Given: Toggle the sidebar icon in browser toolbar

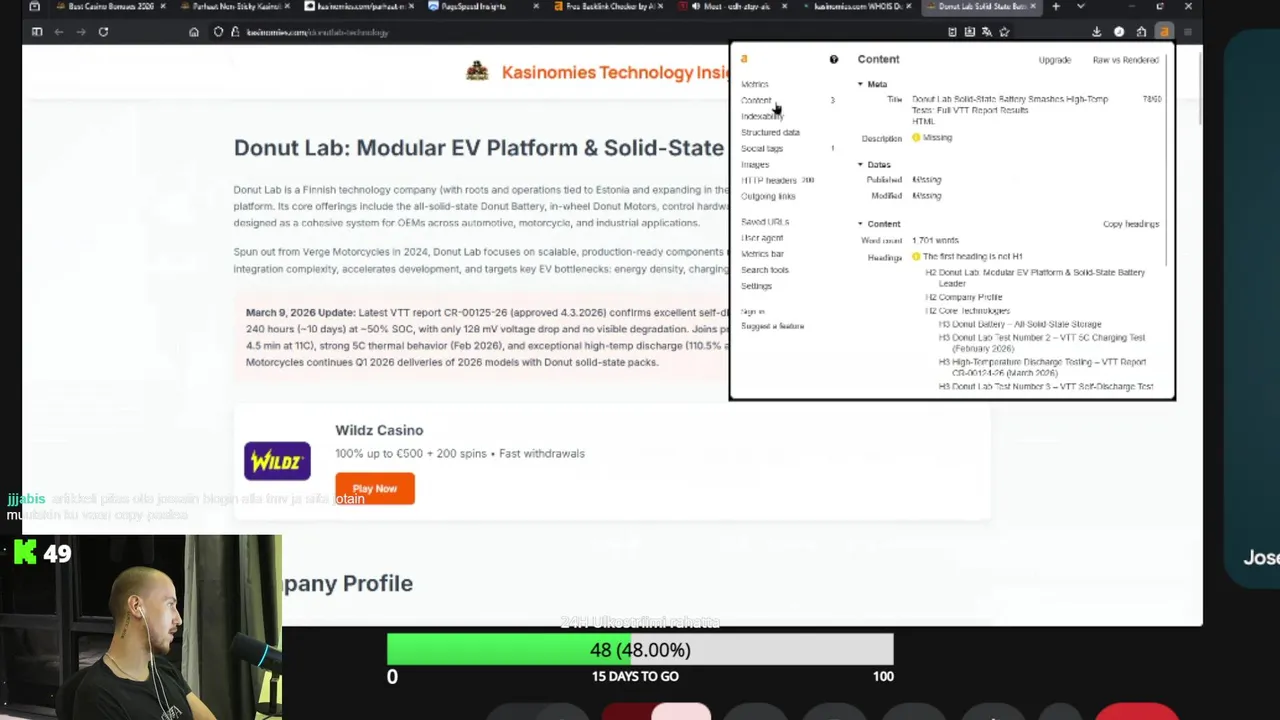Looking at the screenshot, I should pyautogui.click(x=37, y=32).
